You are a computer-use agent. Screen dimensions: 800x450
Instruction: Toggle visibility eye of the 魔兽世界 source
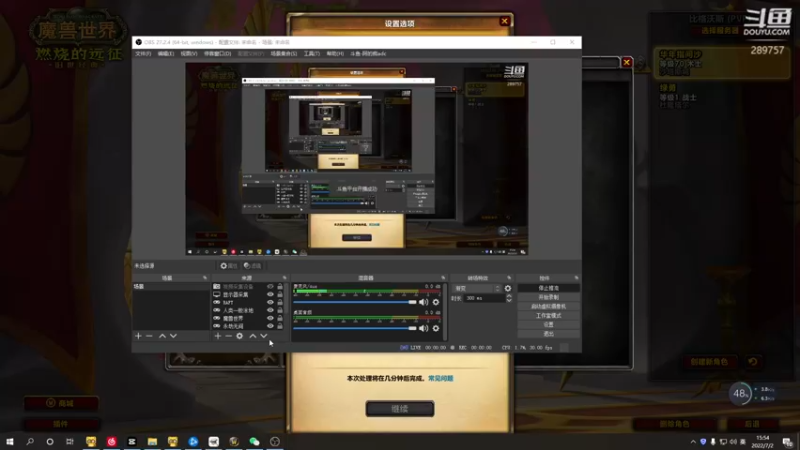pos(270,318)
